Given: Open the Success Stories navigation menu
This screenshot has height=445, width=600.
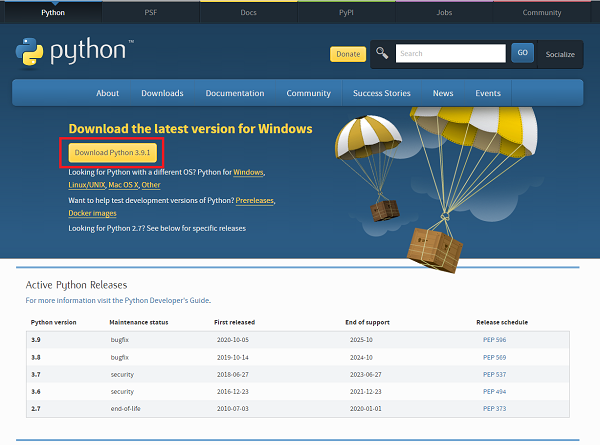Looking at the screenshot, I should (382, 93).
